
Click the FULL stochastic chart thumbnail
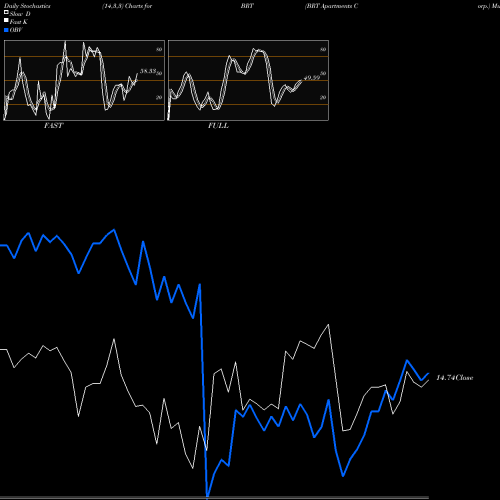(x=248, y=80)
